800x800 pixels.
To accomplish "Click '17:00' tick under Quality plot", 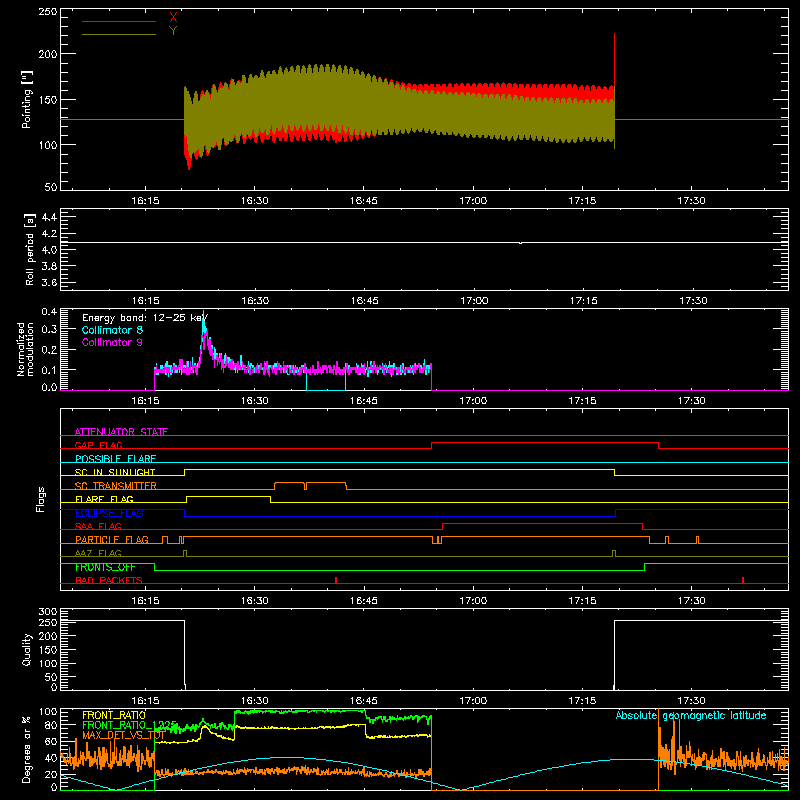I will (473, 701).
